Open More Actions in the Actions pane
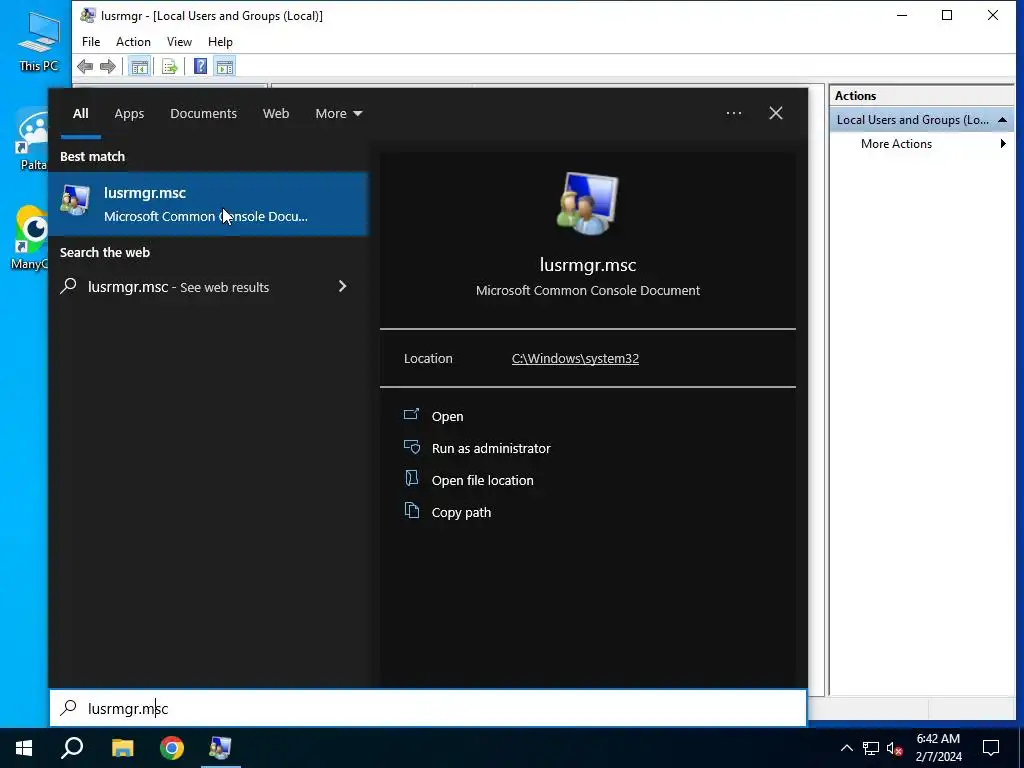The image size is (1024, 768). 896,144
